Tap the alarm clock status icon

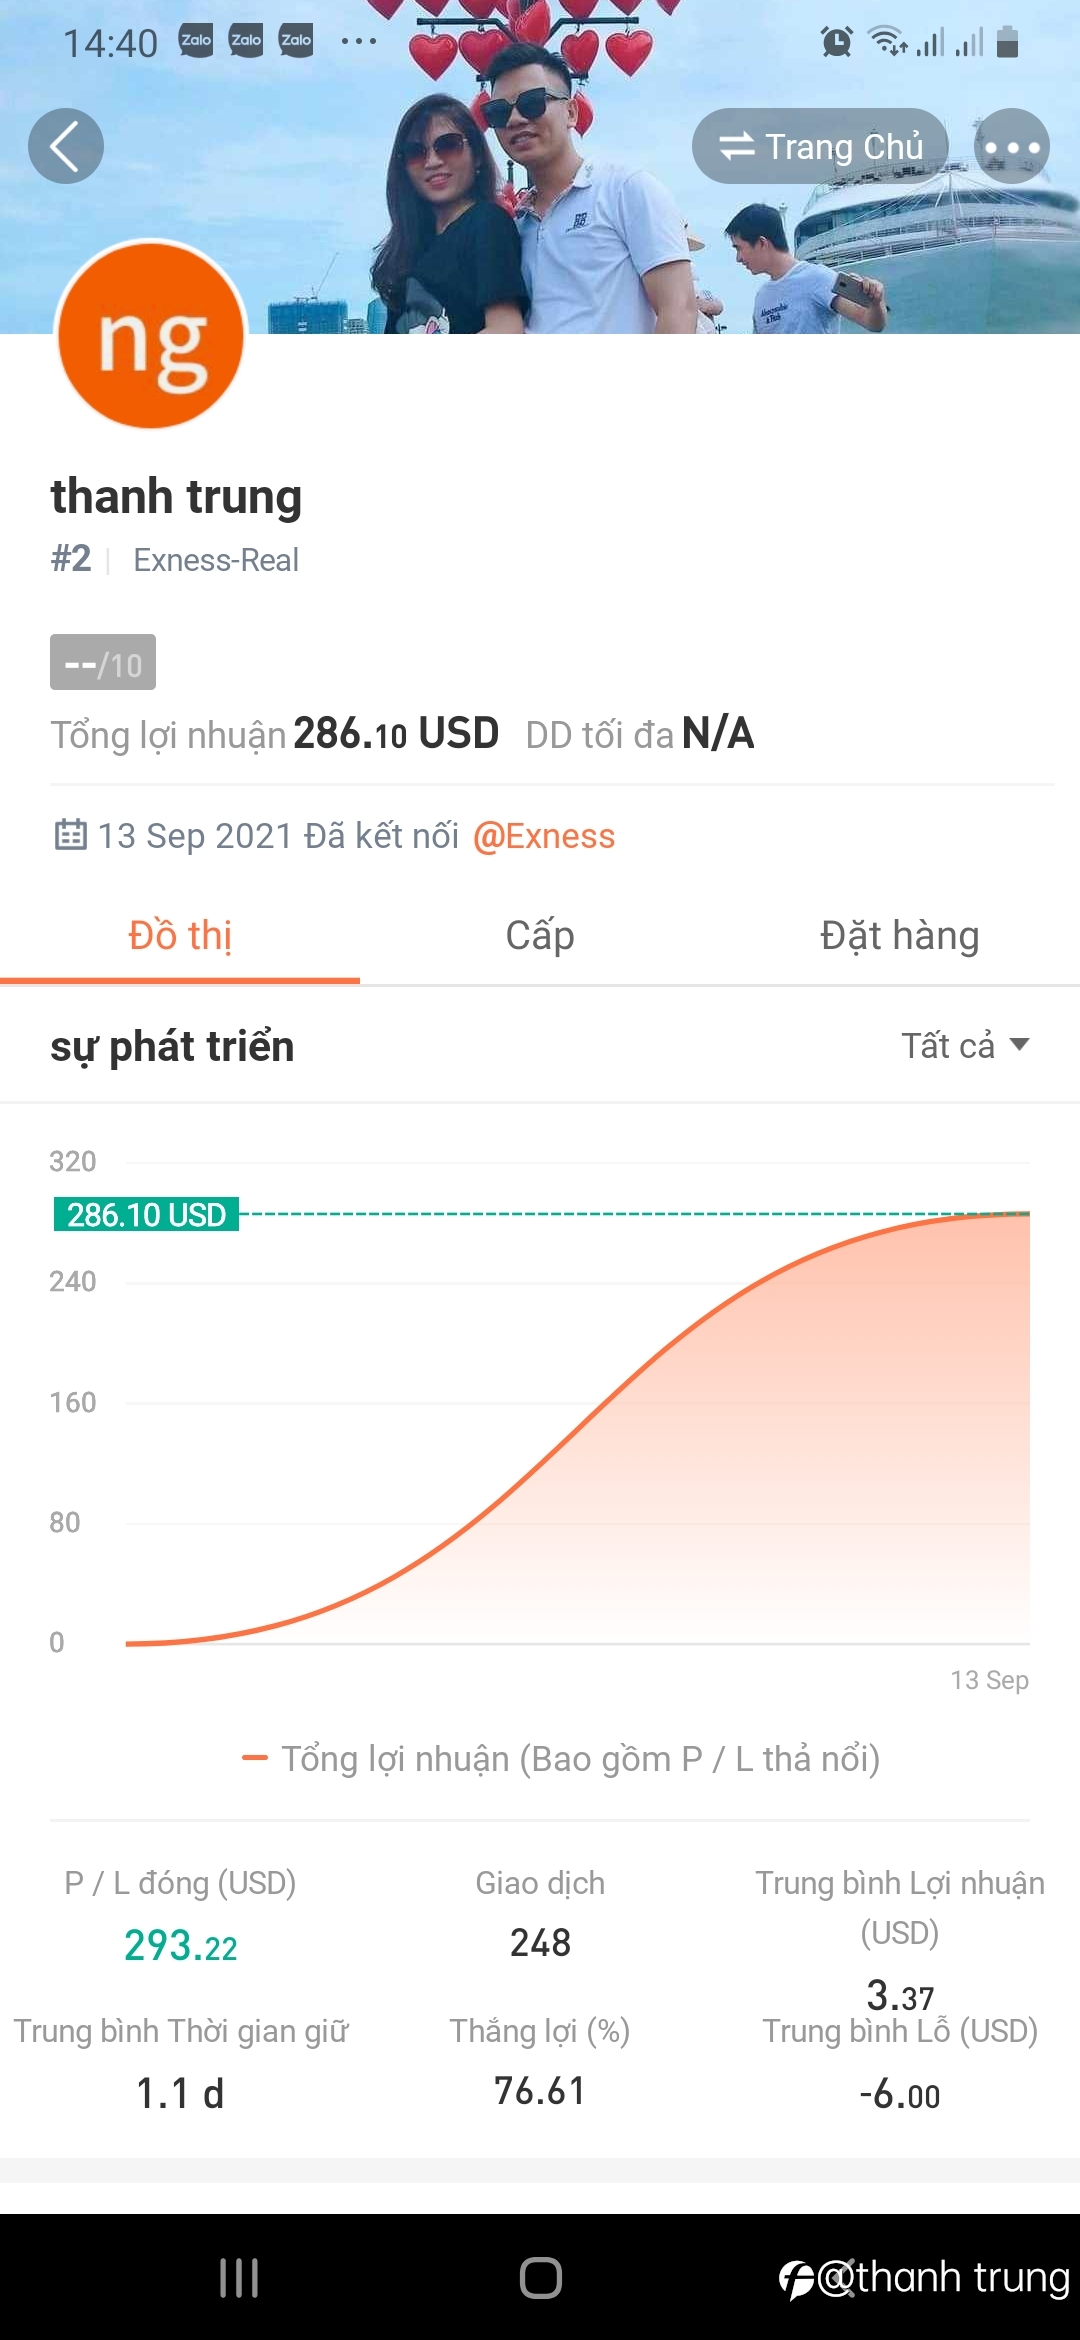pyautogui.click(x=837, y=42)
